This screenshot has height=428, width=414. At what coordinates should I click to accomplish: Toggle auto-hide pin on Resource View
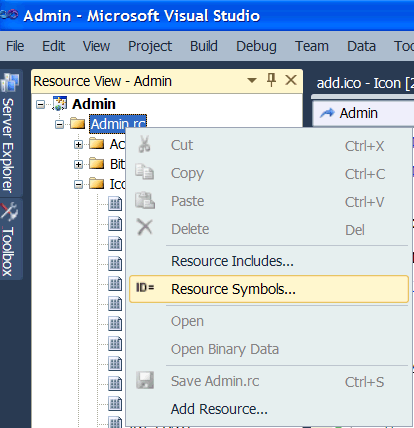tap(272, 80)
